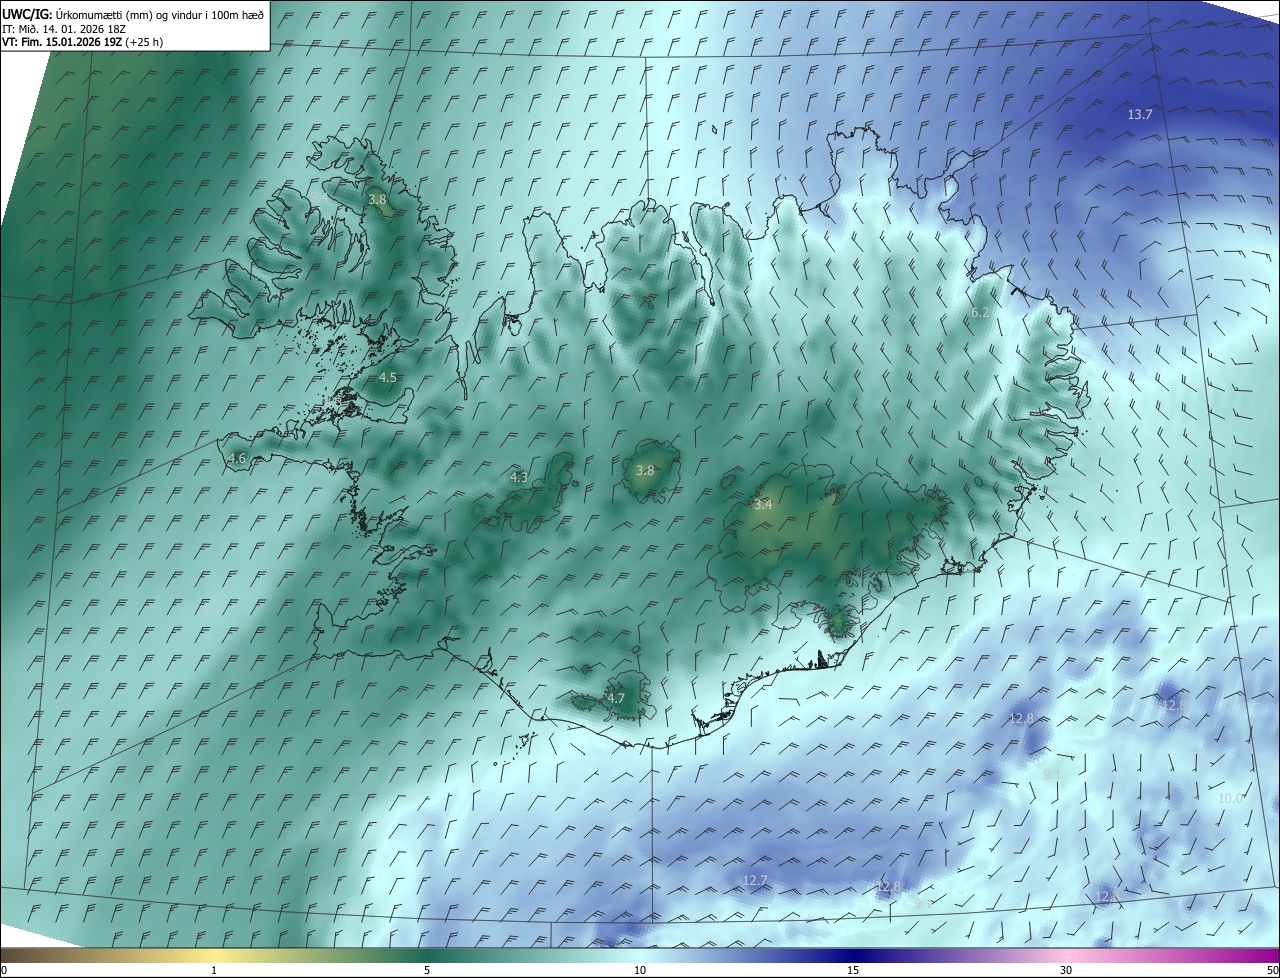Image resolution: width=1280 pixels, height=978 pixels.
Task: Click the '1' label on the color scale
Action: [x=214, y=971]
